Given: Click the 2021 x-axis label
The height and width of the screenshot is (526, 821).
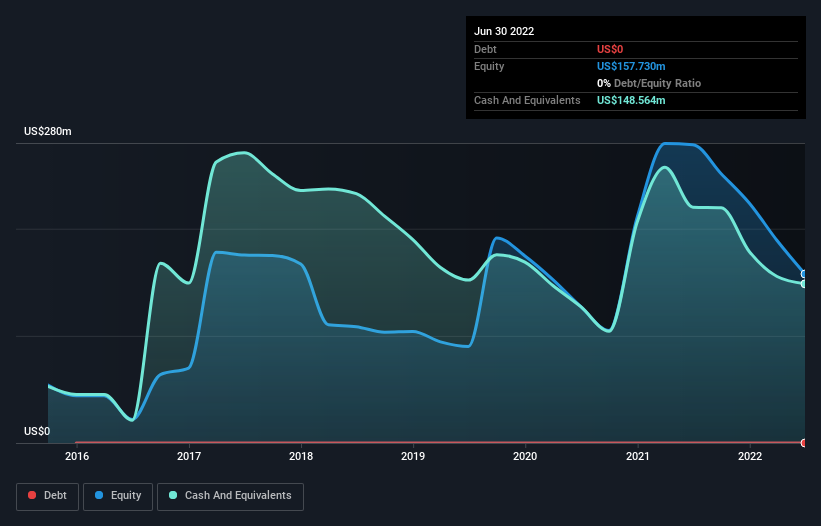Looking at the screenshot, I should (638, 456).
